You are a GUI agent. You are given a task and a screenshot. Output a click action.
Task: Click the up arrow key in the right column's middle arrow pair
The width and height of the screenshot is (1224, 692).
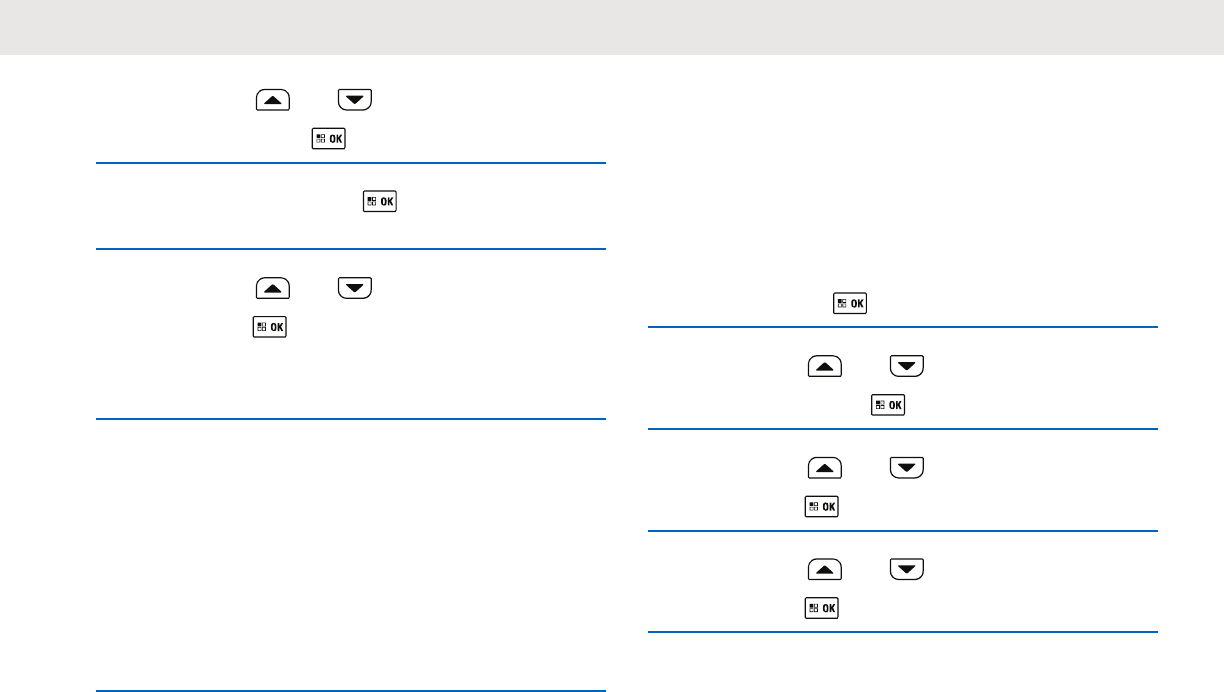click(825, 468)
